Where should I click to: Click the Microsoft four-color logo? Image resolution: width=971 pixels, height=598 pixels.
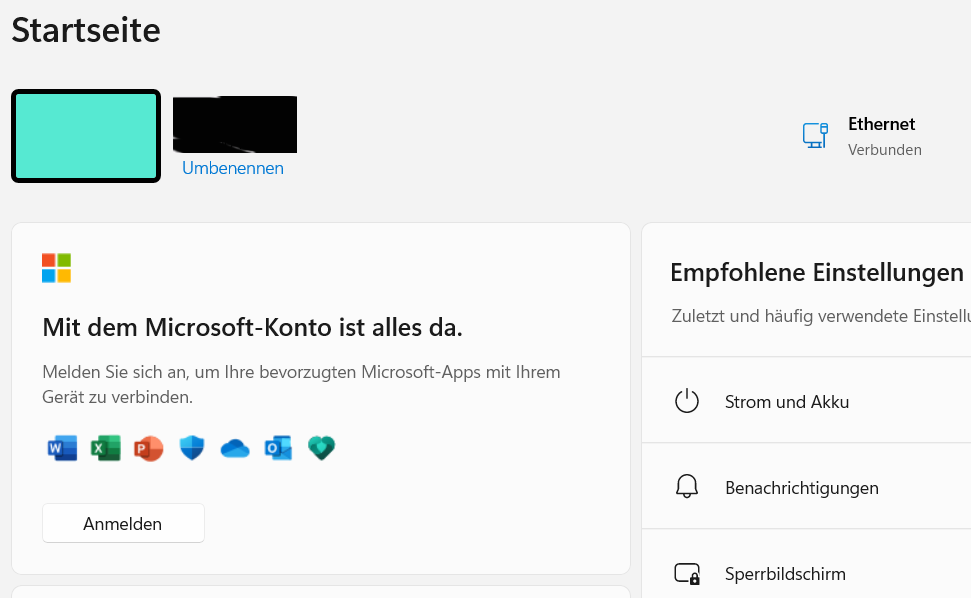coord(56,268)
